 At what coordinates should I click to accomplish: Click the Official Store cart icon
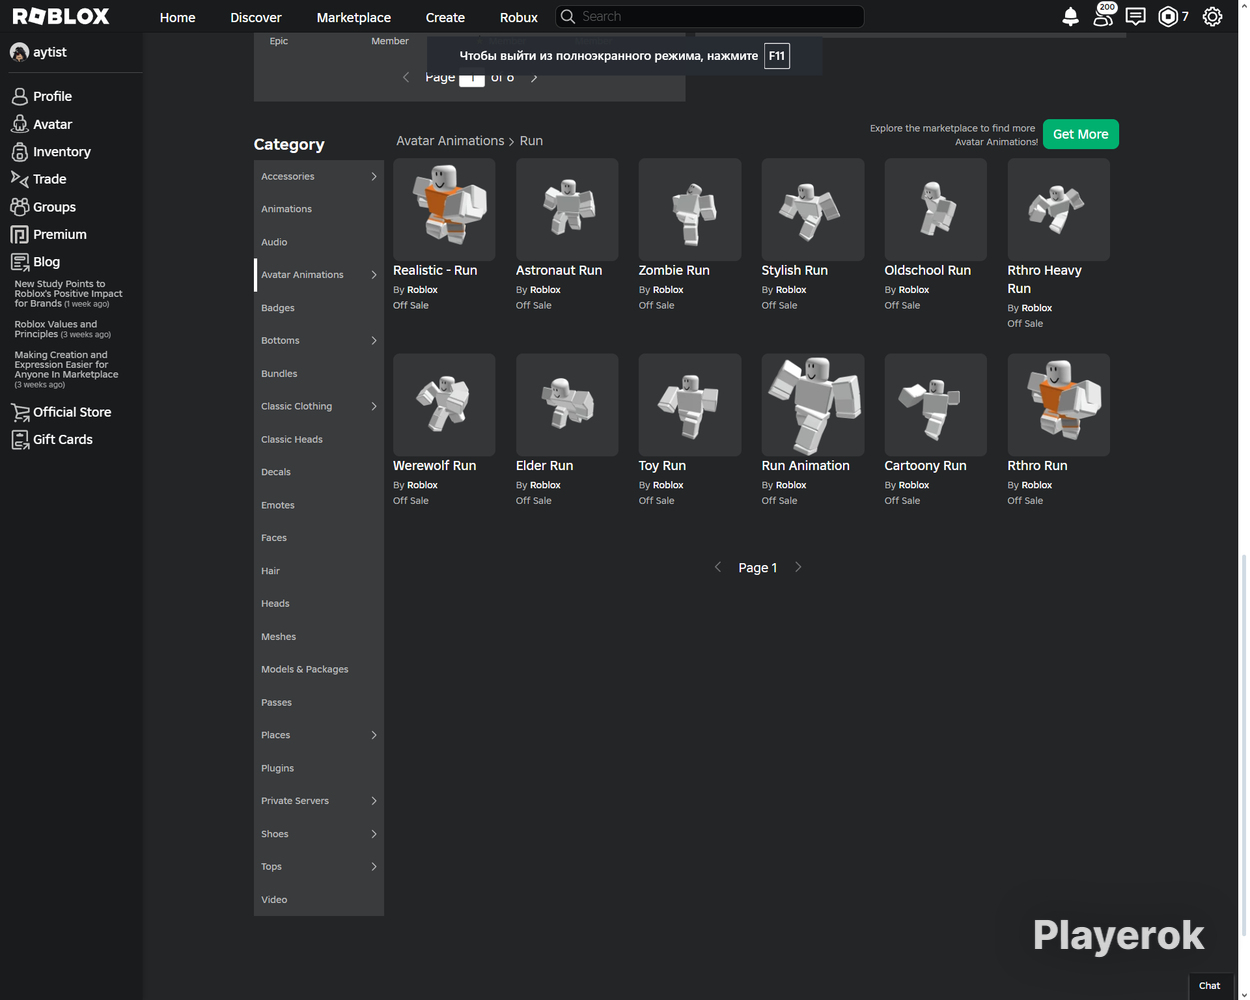coord(20,412)
